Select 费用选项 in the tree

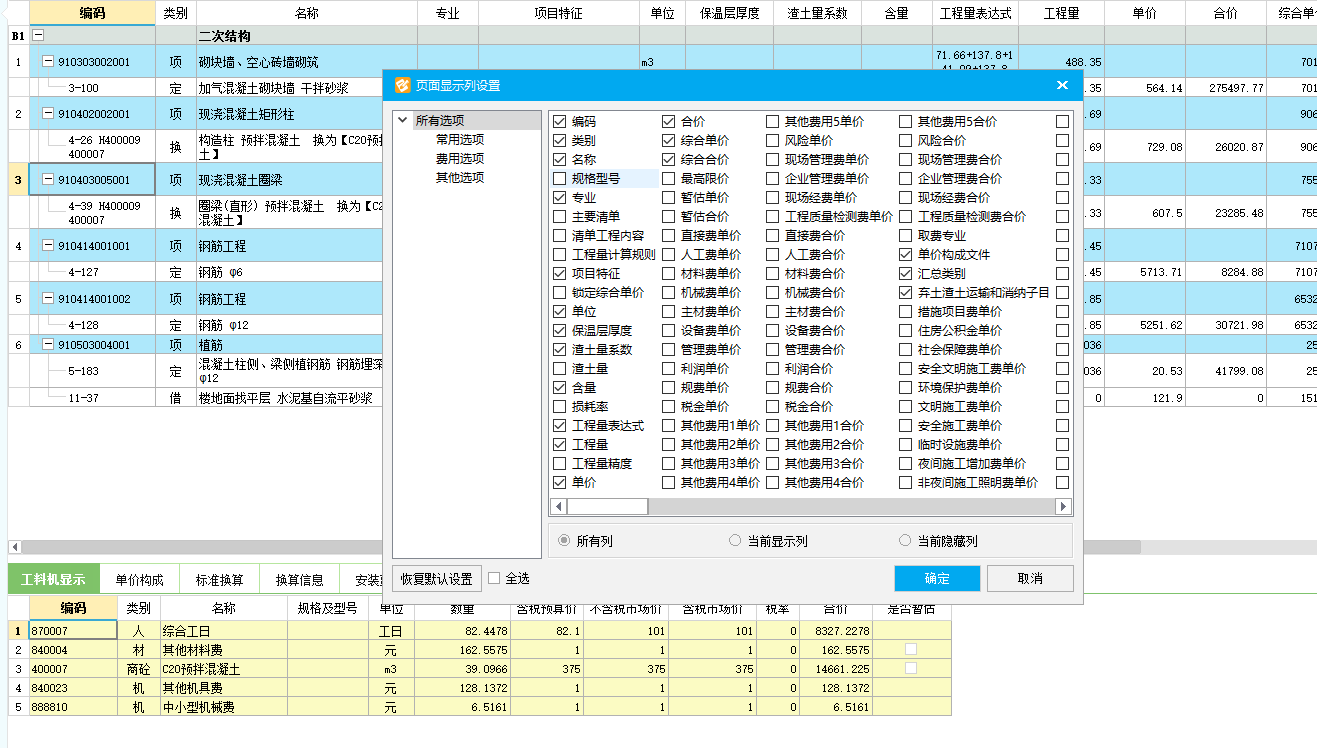pyautogui.click(x=460, y=159)
